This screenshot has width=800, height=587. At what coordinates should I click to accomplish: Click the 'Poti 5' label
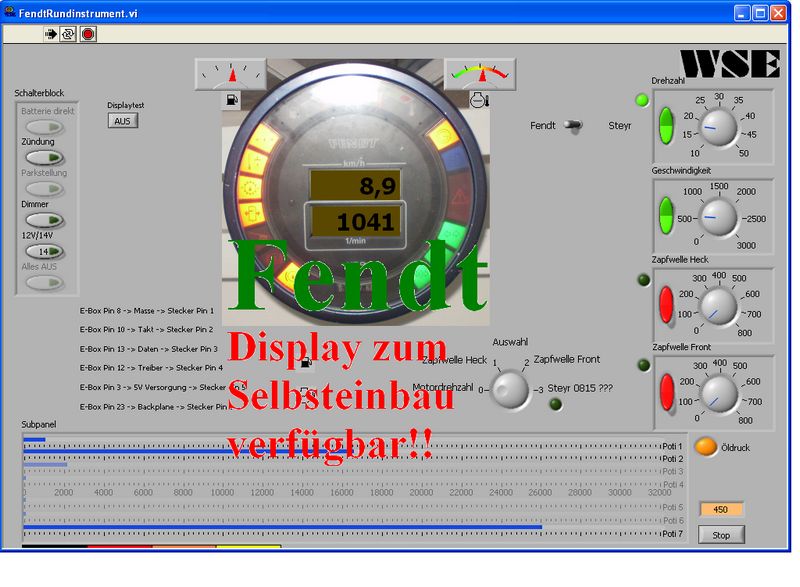point(672,507)
